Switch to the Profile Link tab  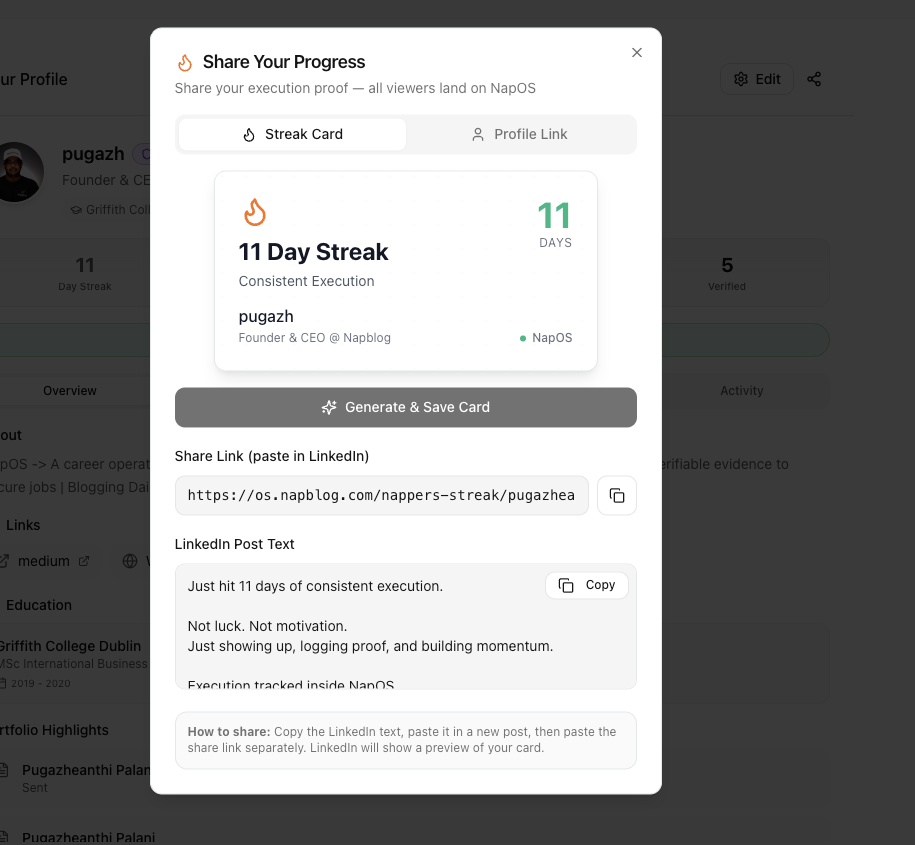520,134
